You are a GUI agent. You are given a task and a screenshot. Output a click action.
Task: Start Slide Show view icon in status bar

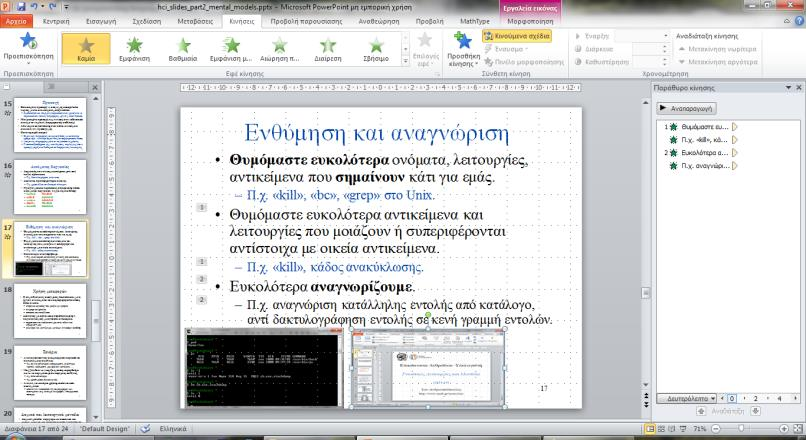(683, 428)
